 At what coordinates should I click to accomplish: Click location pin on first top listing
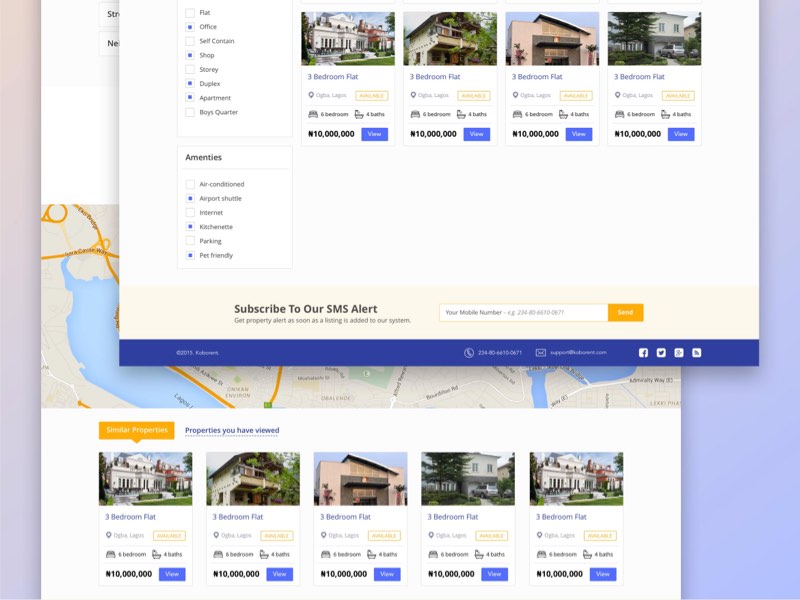[x=311, y=95]
